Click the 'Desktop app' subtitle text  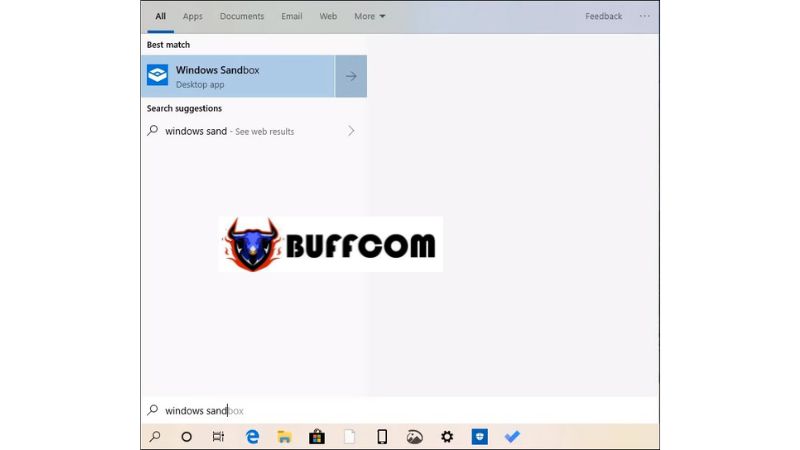pyautogui.click(x=200, y=85)
